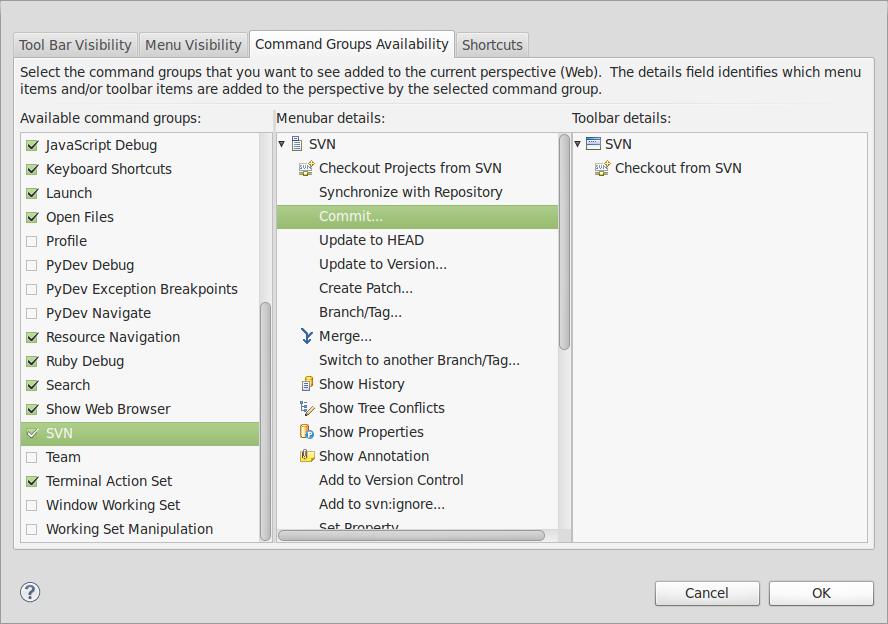Enable the Window Working Set checkbox
Viewport: 888px width, 624px height.
(32, 505)
